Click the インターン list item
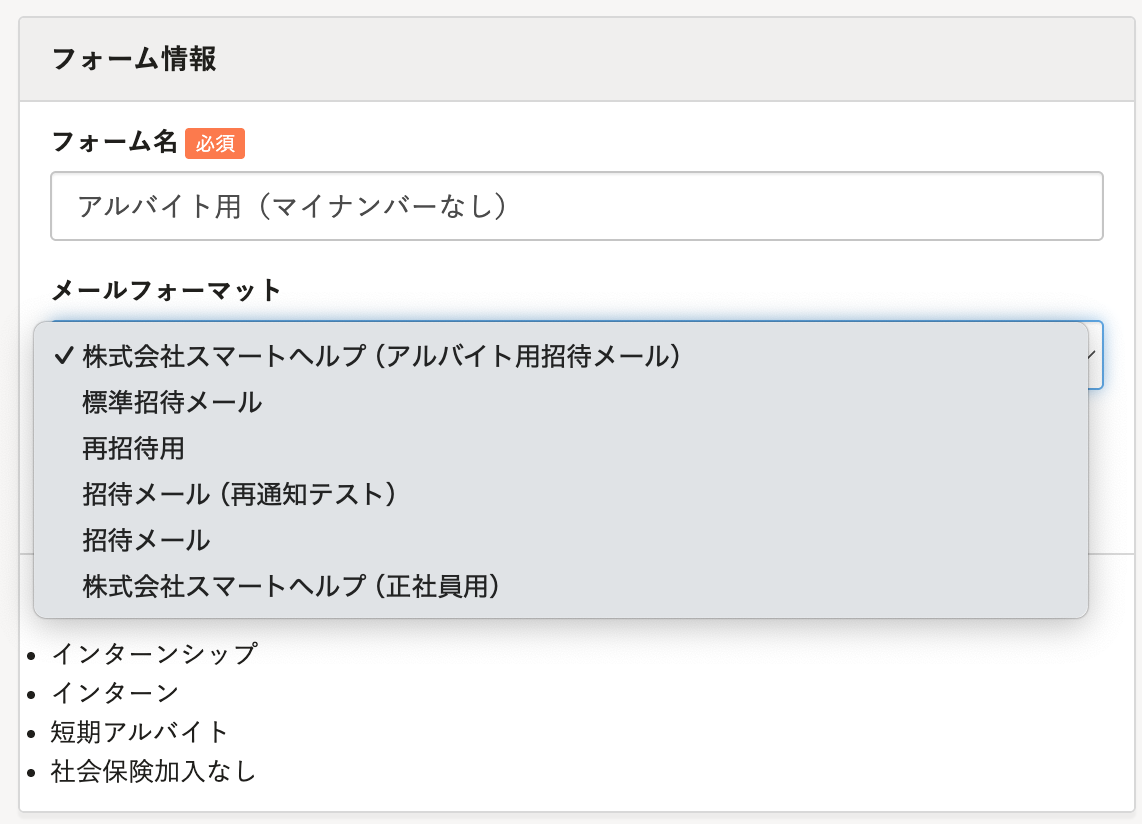The height and width of the screenshot is (824, 1142). 115,692
